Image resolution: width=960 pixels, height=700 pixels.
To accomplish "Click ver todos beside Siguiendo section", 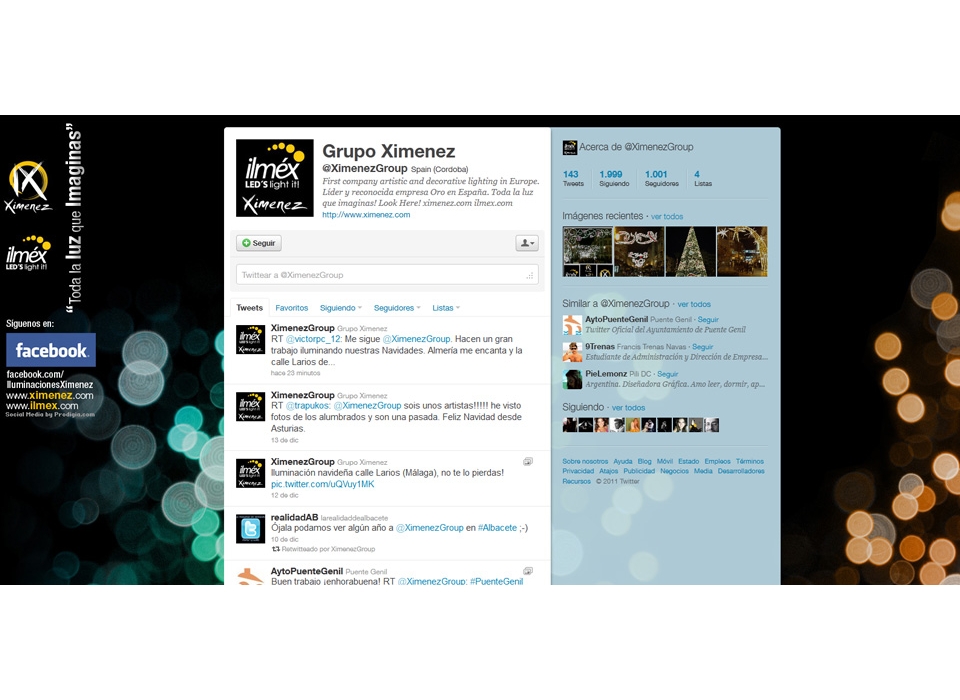I will click(628, 408).
